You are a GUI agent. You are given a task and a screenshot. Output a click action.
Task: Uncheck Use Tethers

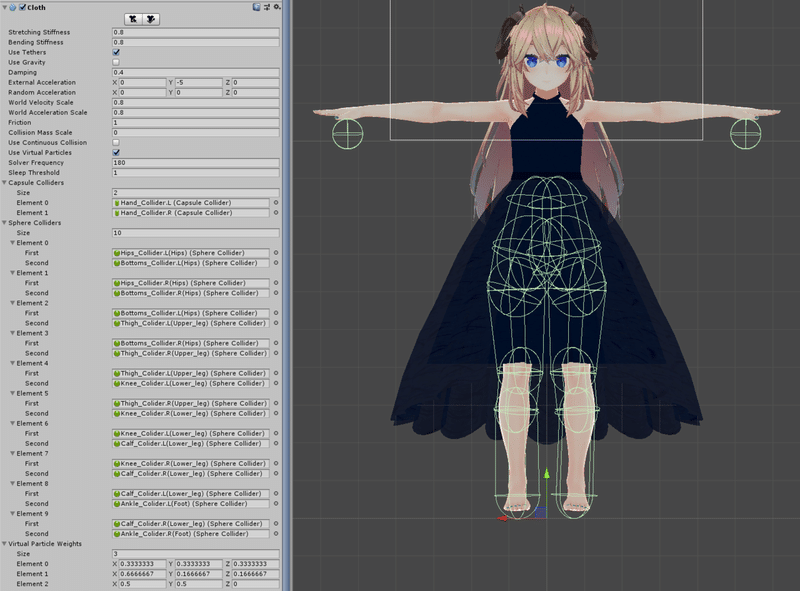click(116, 52)
